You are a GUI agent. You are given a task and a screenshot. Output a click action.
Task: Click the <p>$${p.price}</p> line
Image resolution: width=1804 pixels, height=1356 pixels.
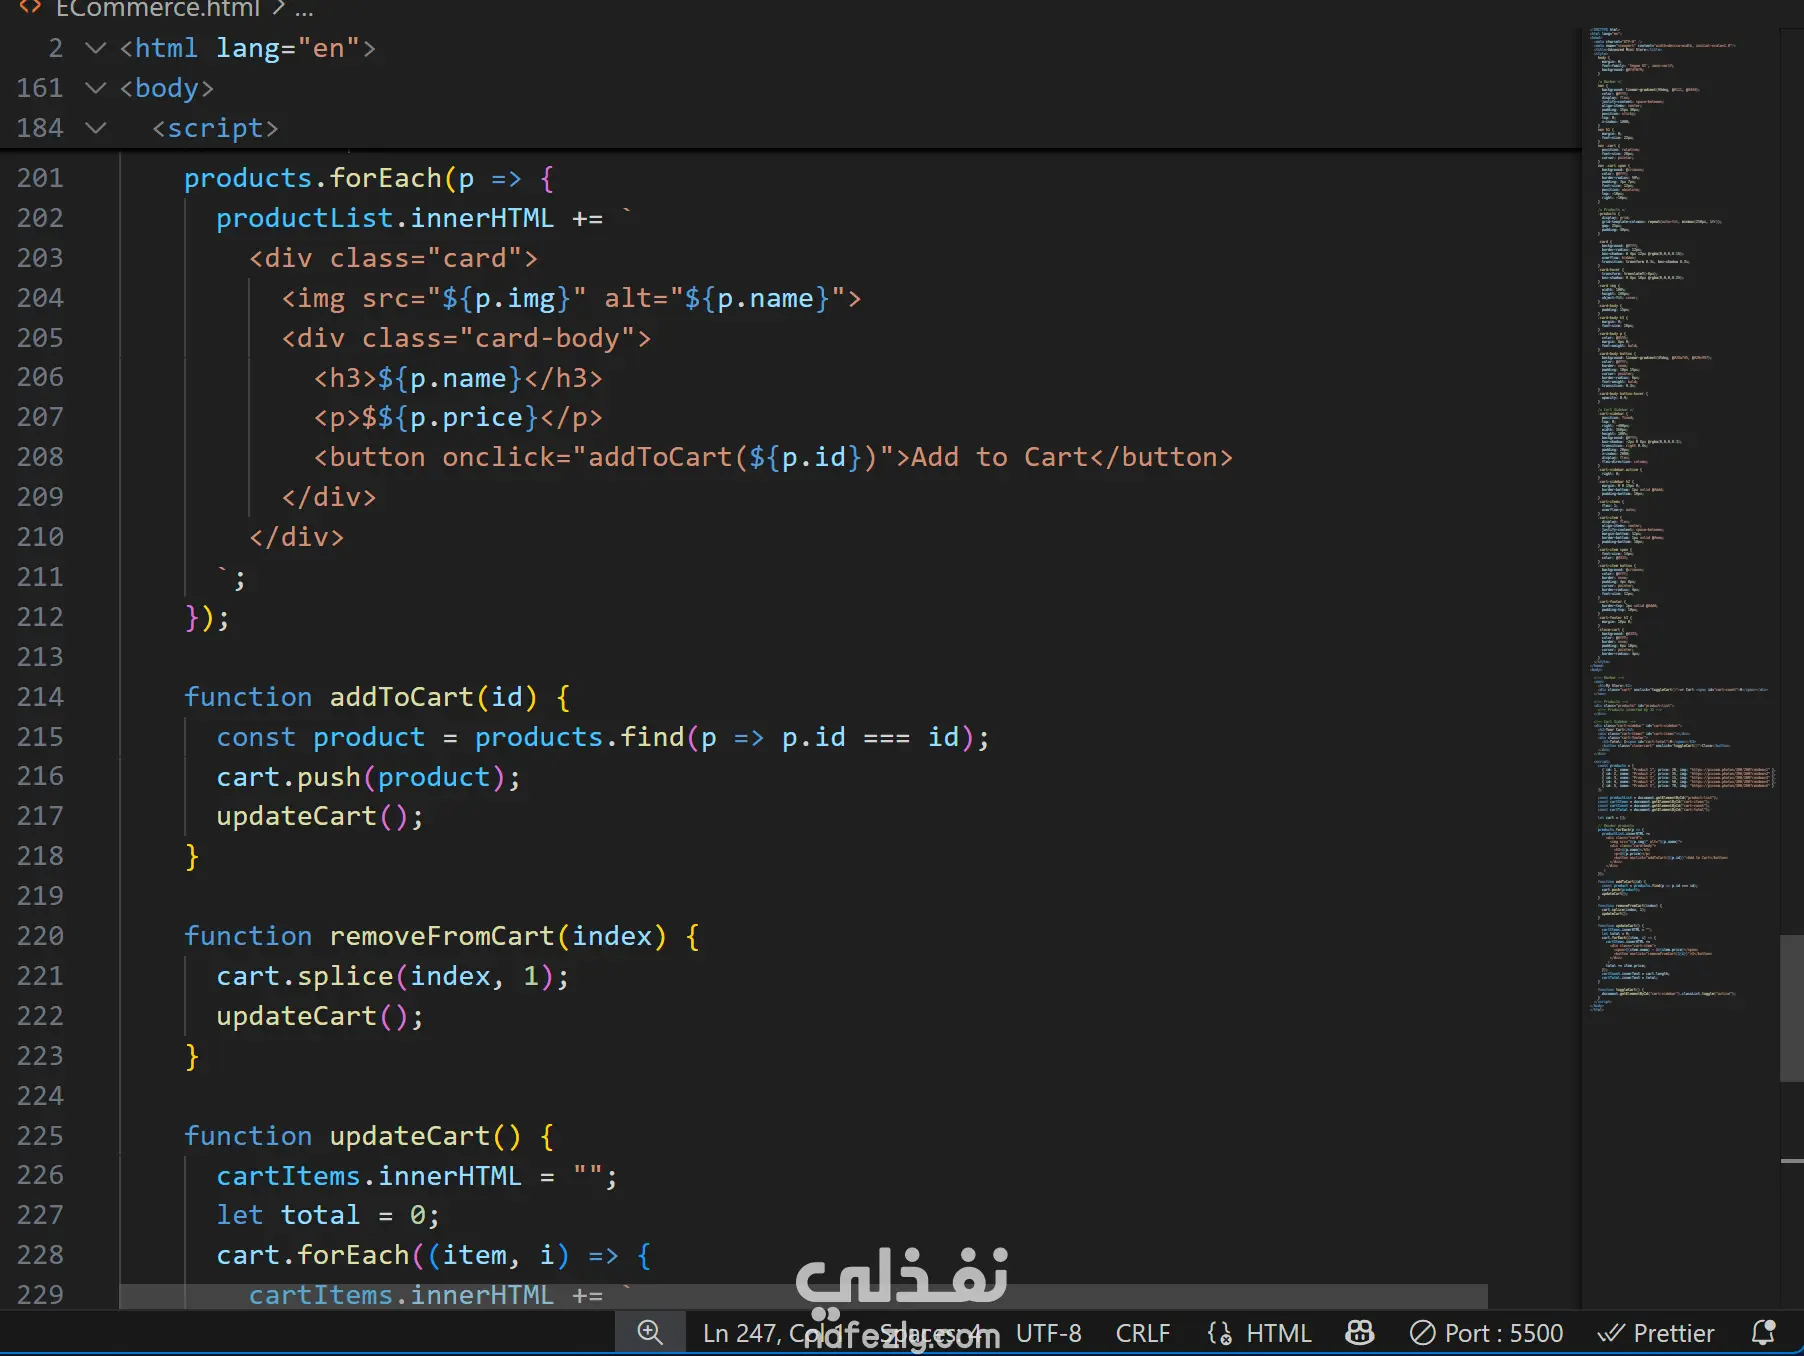[x=458, y=417]
